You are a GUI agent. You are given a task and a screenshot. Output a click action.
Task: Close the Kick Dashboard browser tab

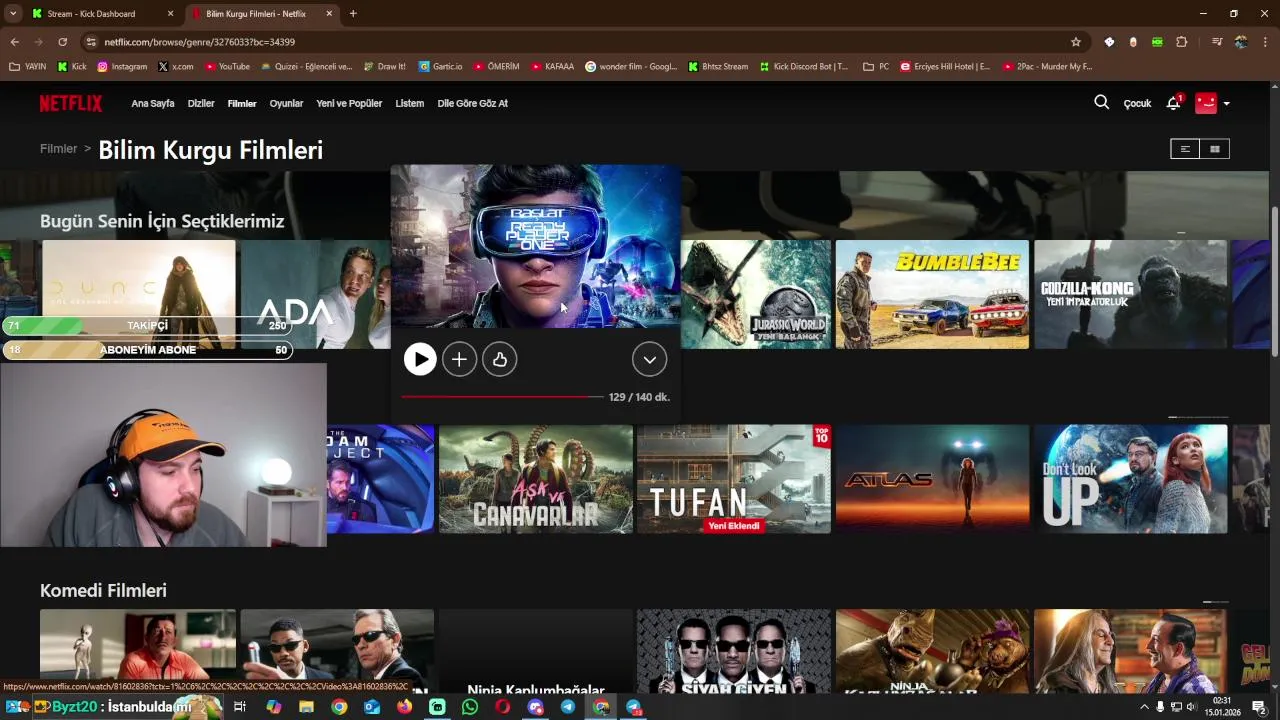point(170,14)
